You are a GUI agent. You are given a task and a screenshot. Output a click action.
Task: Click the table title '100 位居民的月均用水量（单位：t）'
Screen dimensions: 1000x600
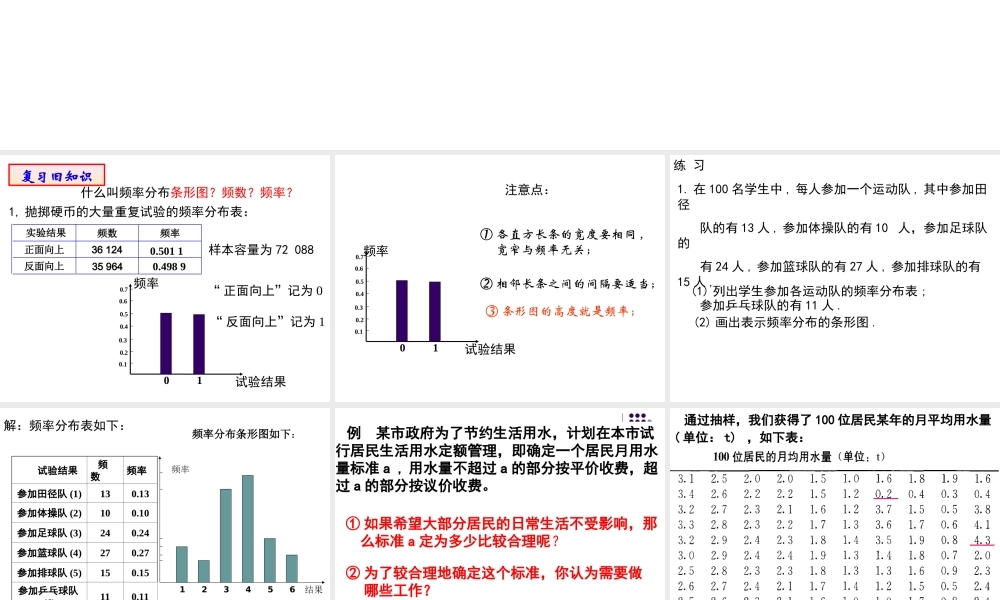(799, 457)
